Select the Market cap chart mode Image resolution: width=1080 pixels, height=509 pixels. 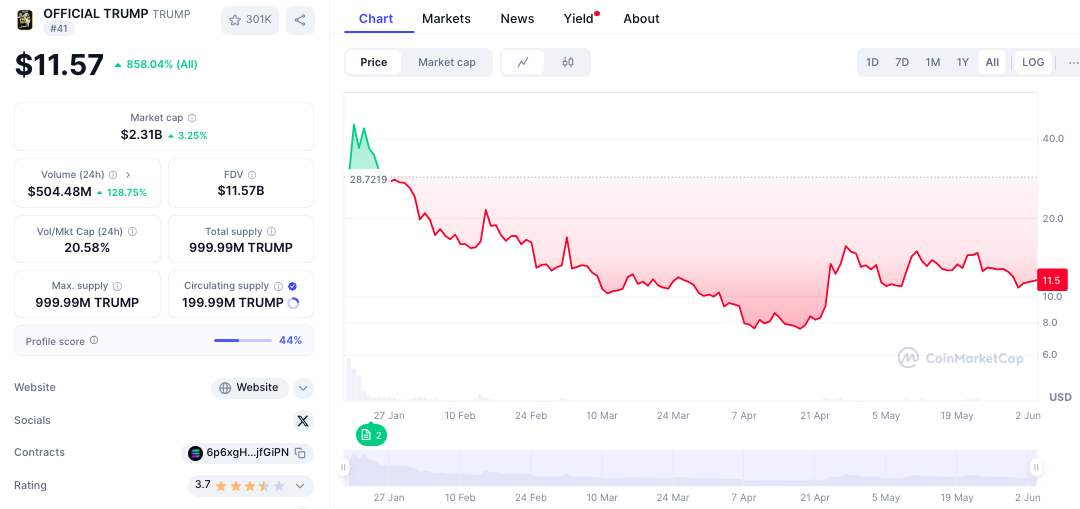[447, 63]
